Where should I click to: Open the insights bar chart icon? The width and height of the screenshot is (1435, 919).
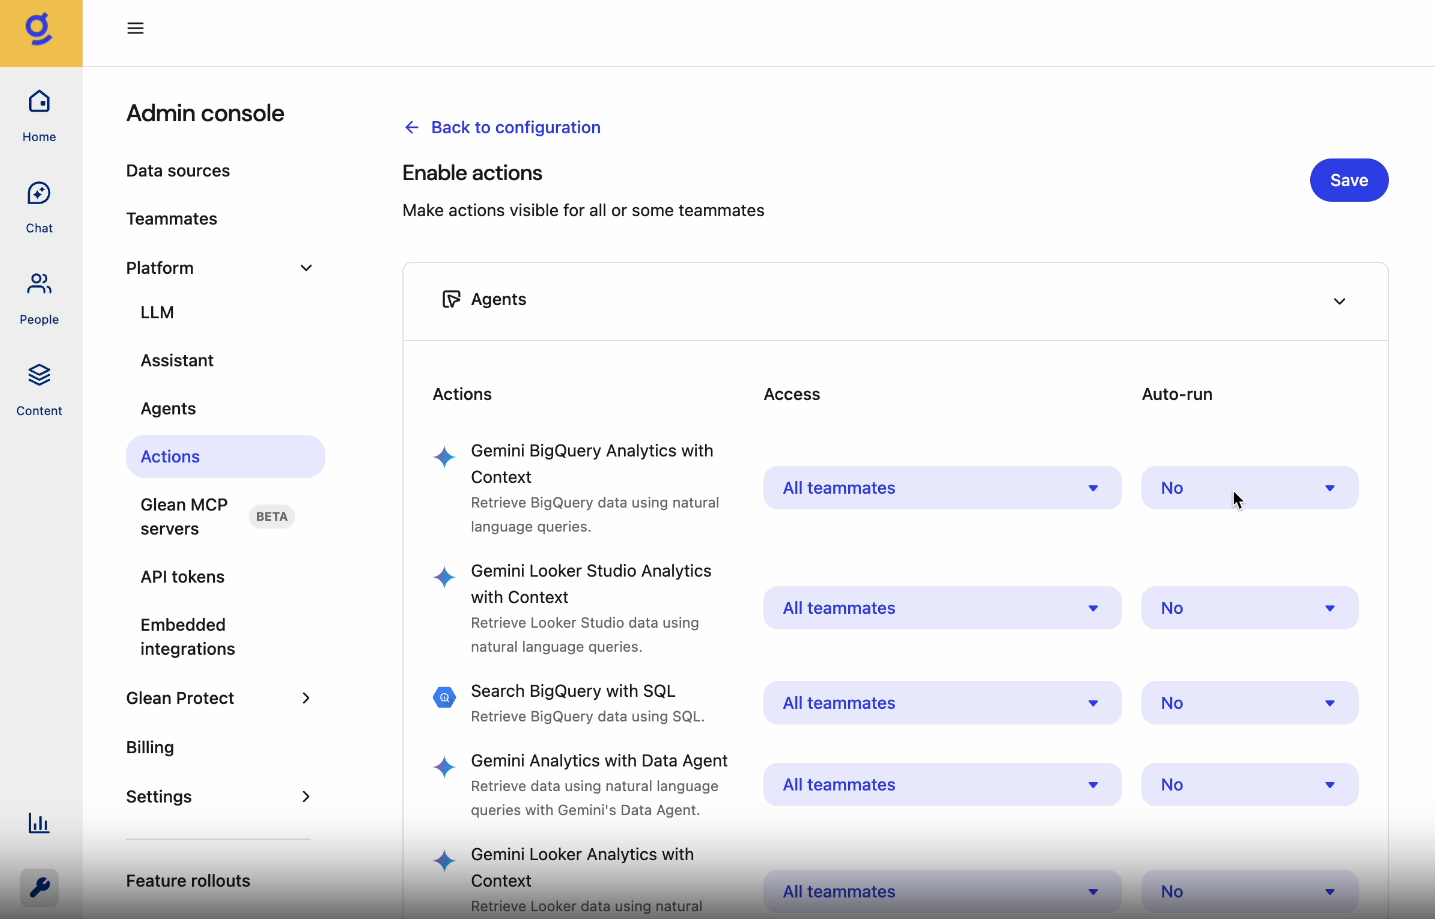click(x=39, y=823)
